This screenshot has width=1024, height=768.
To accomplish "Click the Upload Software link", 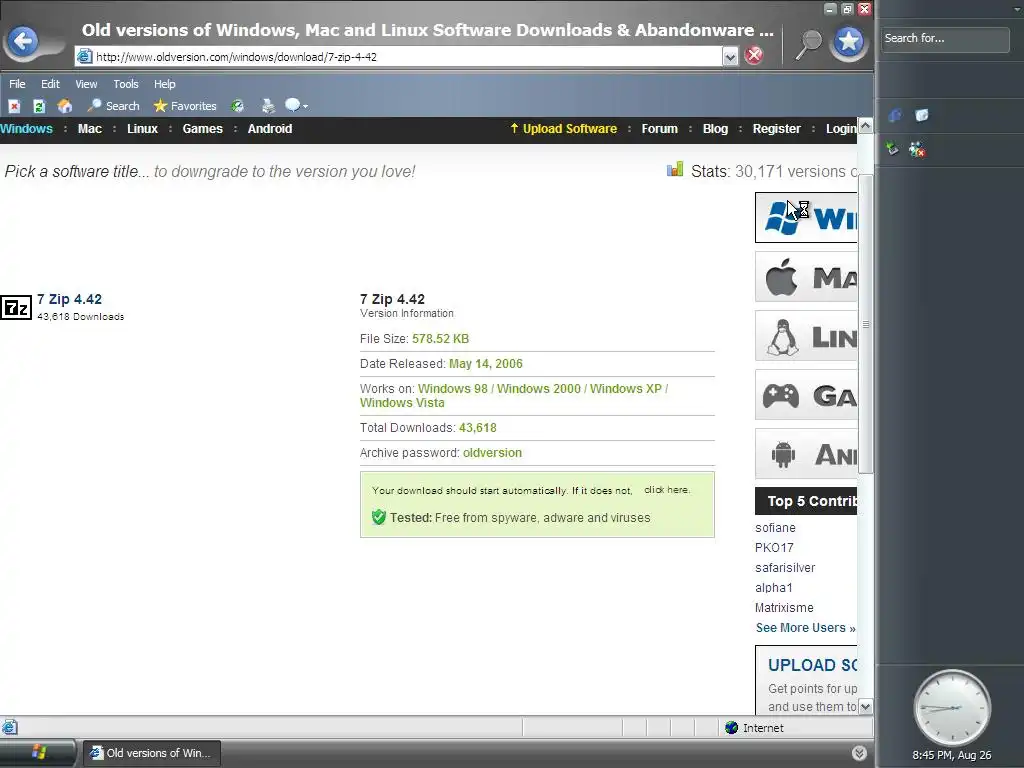I will (x=564, y=129).
